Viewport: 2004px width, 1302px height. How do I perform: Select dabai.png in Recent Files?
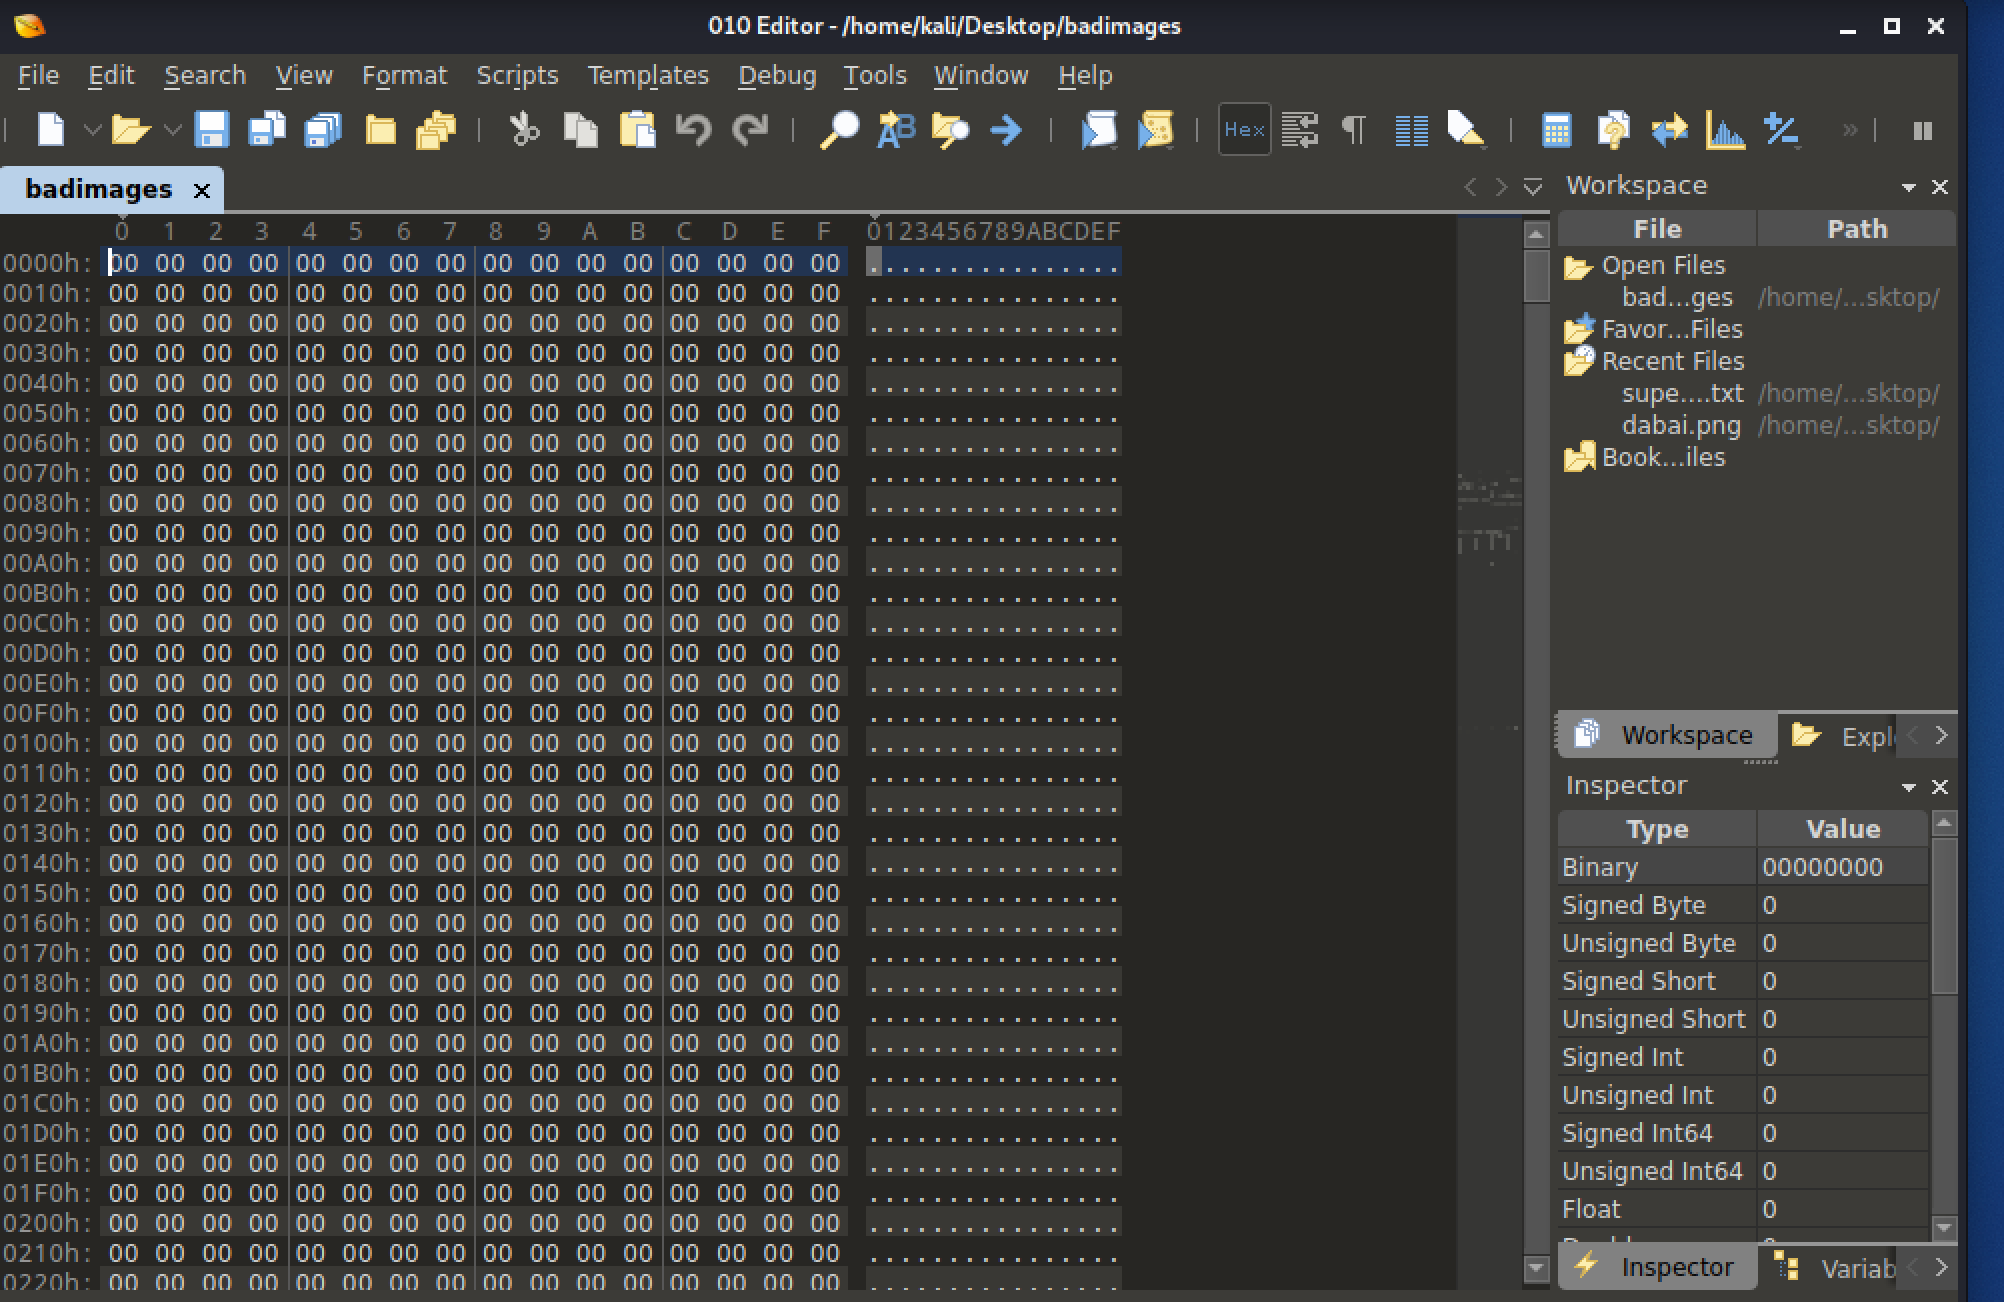tap(1680, 425)
